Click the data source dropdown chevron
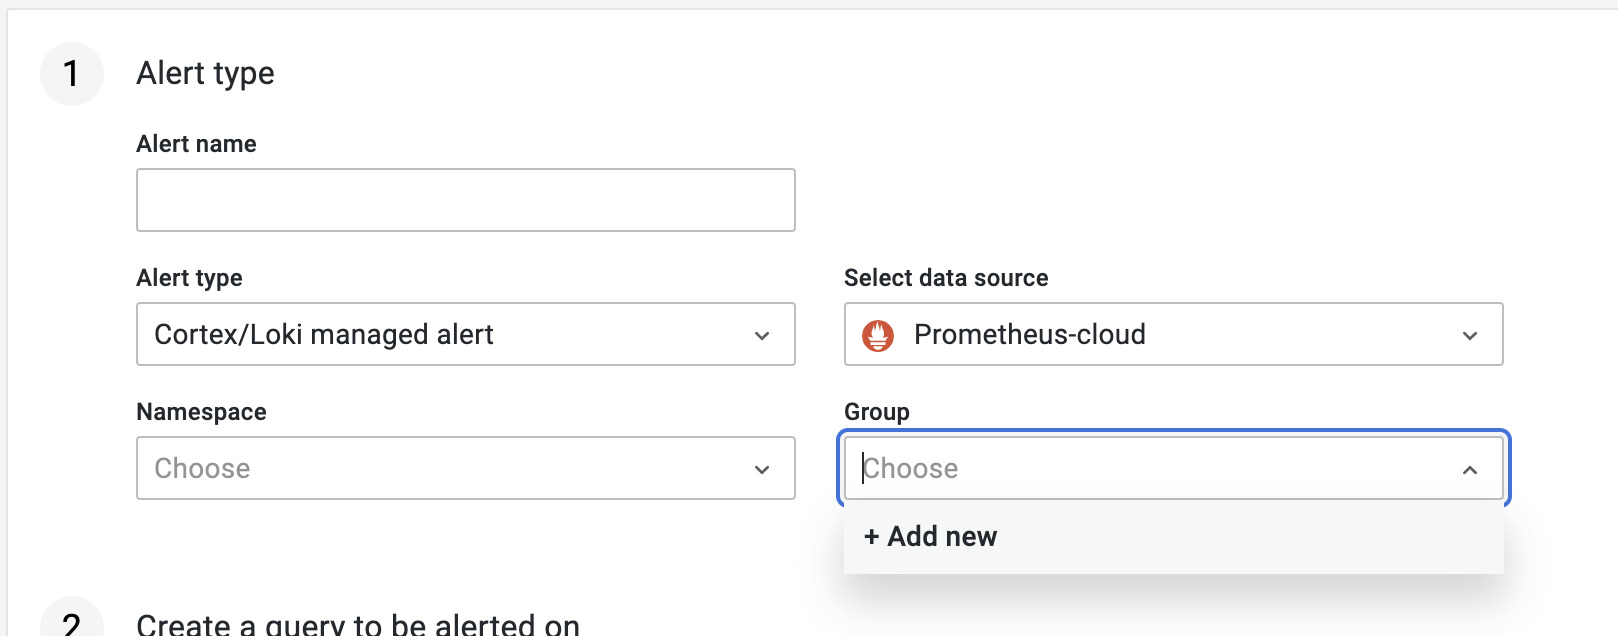Image resolution: width=1618 pixels, height=636 pixels. coord(1469,335)
